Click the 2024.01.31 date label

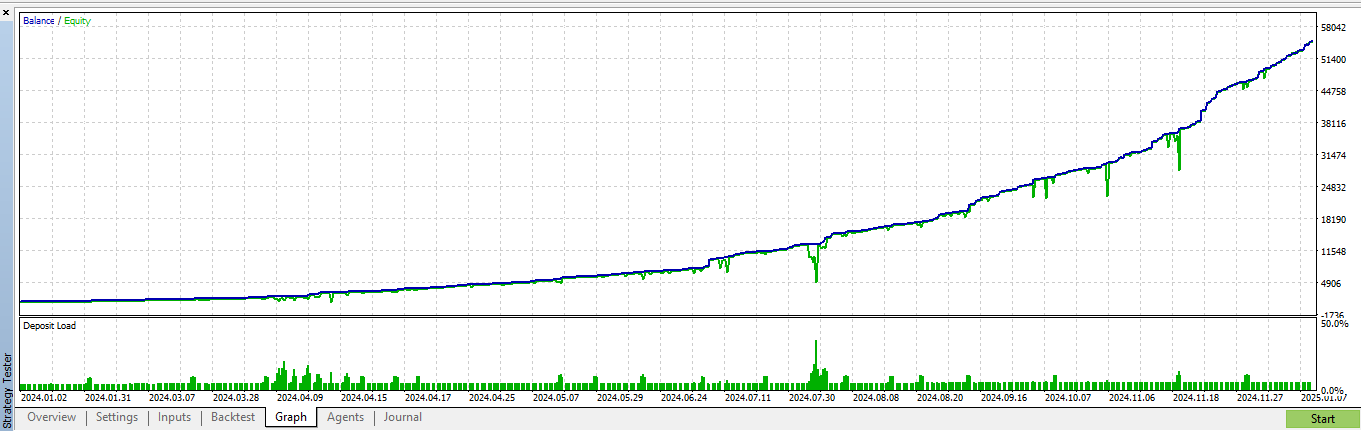click(109, 397)
